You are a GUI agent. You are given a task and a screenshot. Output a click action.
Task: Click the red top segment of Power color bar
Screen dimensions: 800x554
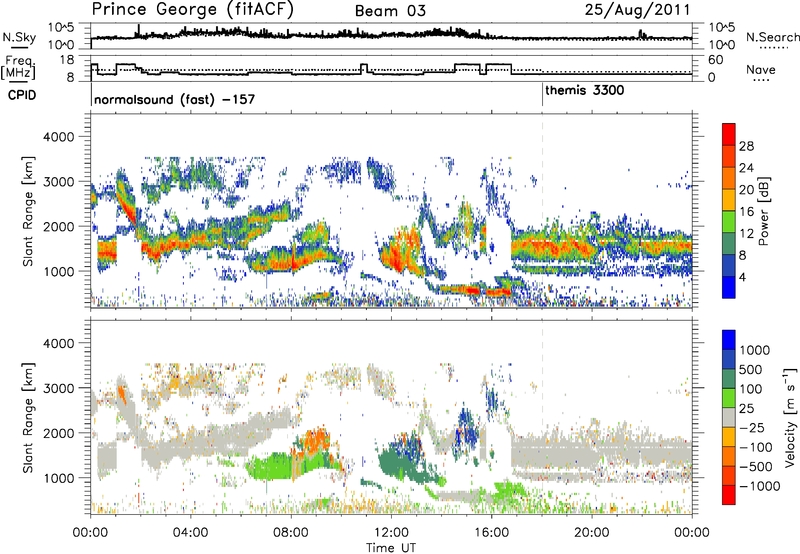coord(729,134)
